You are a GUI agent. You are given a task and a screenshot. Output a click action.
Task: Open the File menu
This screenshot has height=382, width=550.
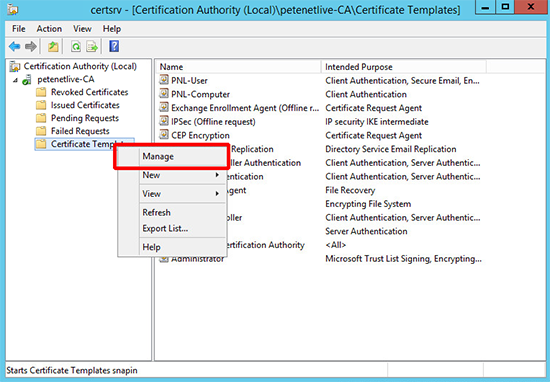tap(19, 29)
